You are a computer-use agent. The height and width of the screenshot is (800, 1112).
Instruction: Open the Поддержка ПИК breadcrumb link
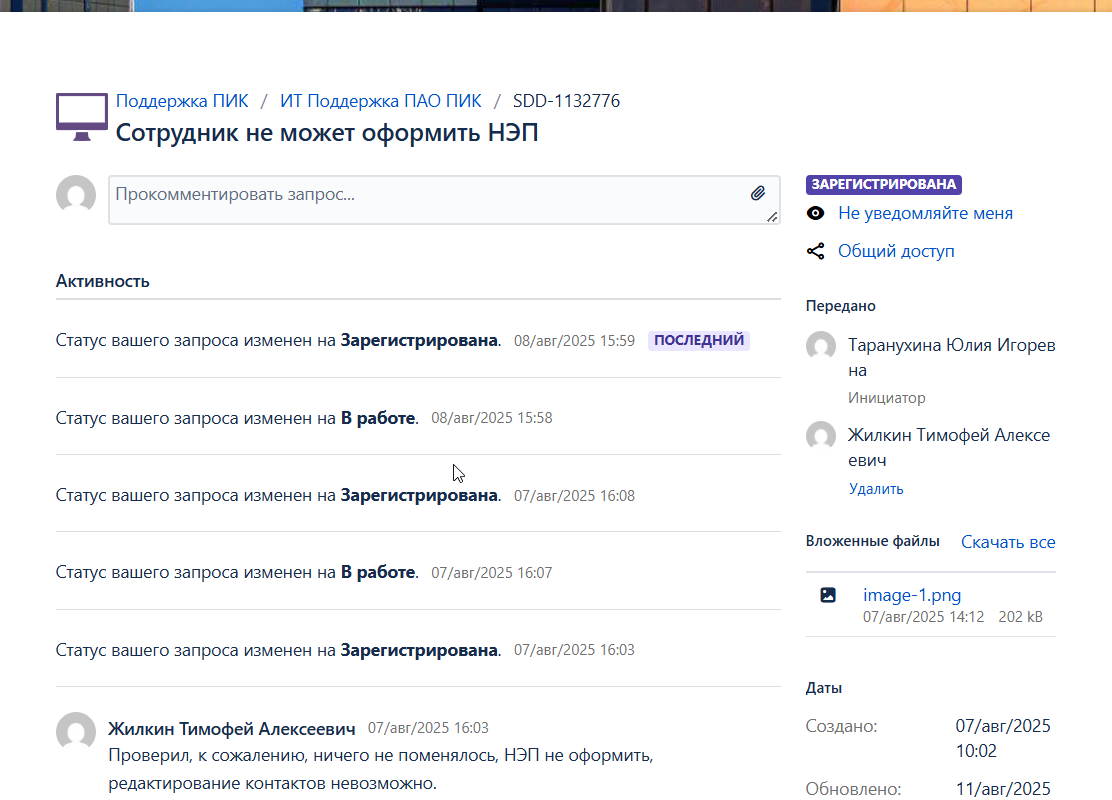tap(182, 101)
